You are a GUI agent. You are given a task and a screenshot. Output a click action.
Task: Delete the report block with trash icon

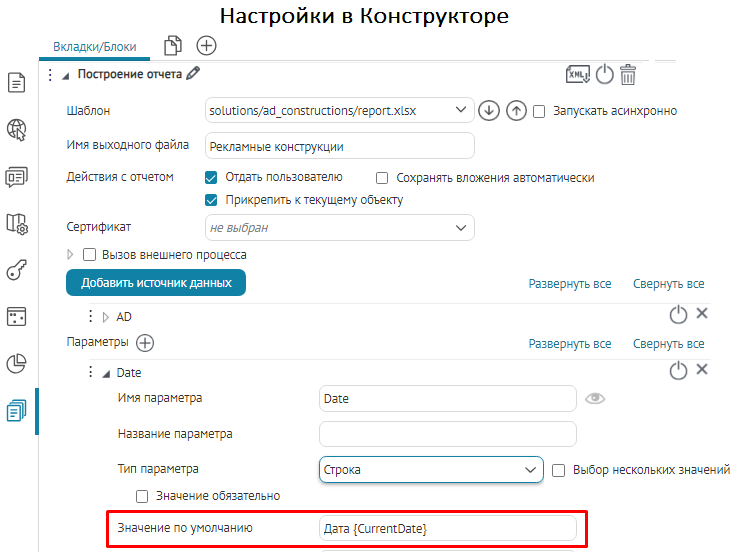coord(628,74)
